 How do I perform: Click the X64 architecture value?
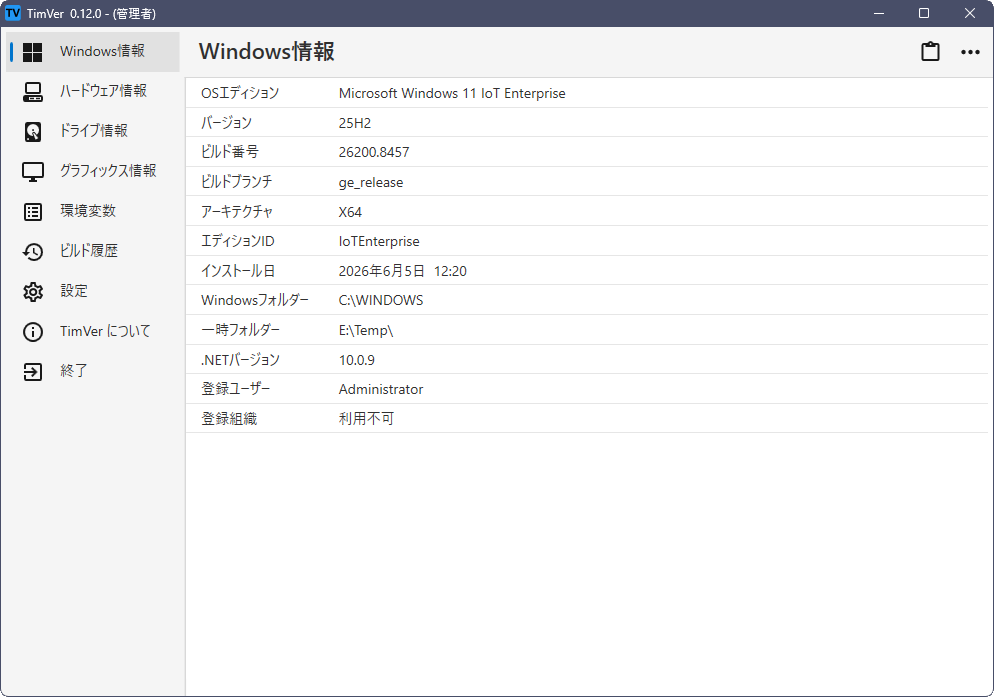(350, 212)
